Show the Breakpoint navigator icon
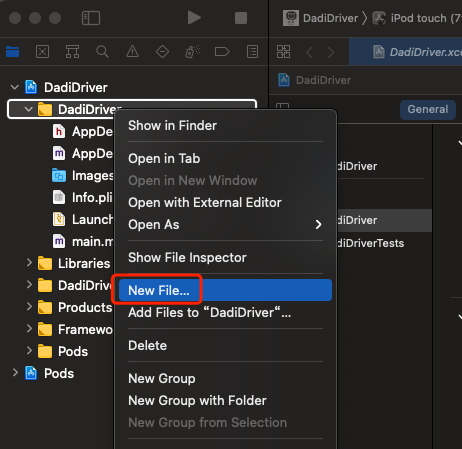This screenshot has height=449, width=462. (x=222, y=52)
